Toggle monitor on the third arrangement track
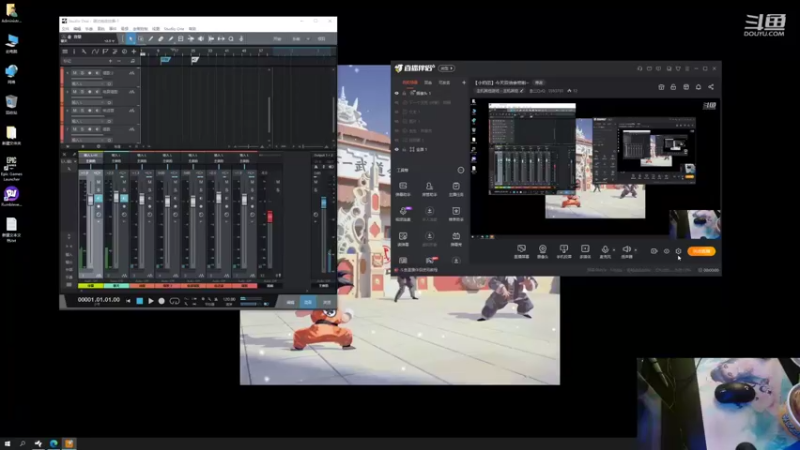The width and height of the screenshot is (800, 450). coord(97,111)
